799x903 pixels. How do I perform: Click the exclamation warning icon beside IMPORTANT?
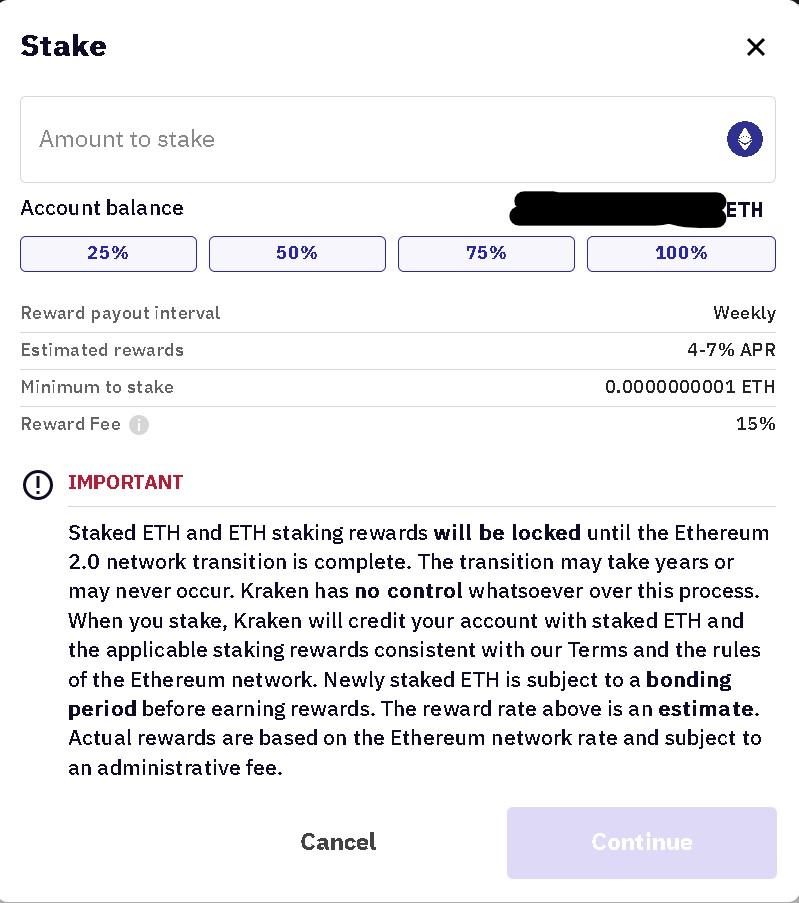[x=38, y=485]
